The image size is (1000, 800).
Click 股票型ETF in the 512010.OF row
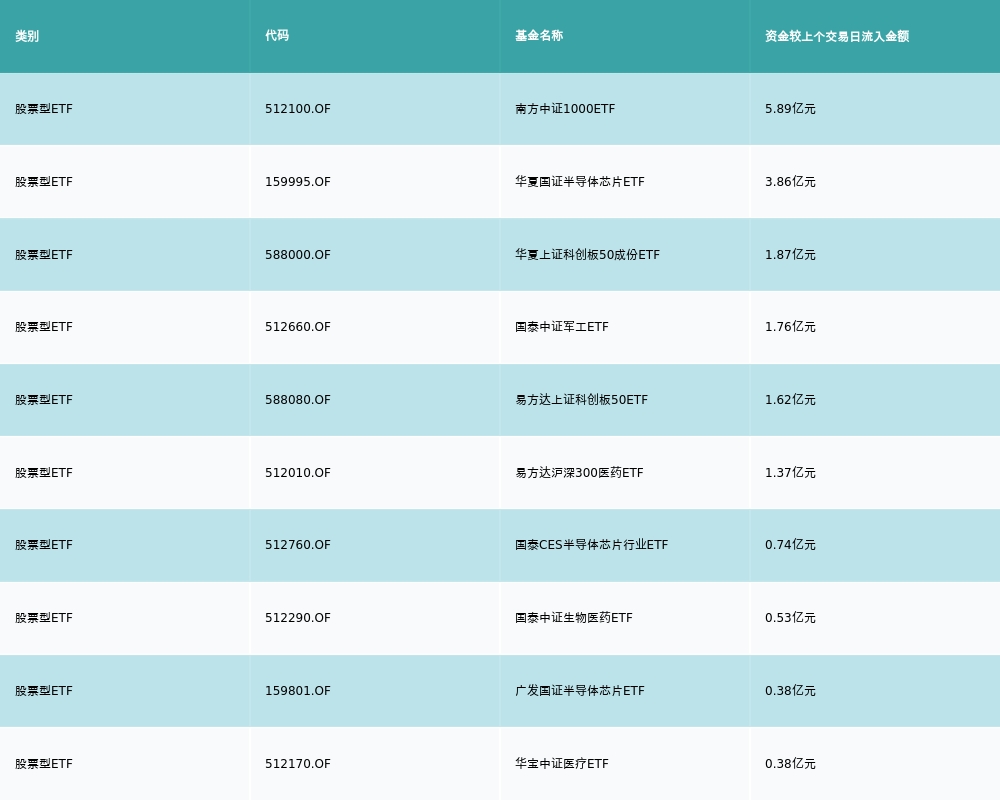pyautogui.click(x=44, y=473)
